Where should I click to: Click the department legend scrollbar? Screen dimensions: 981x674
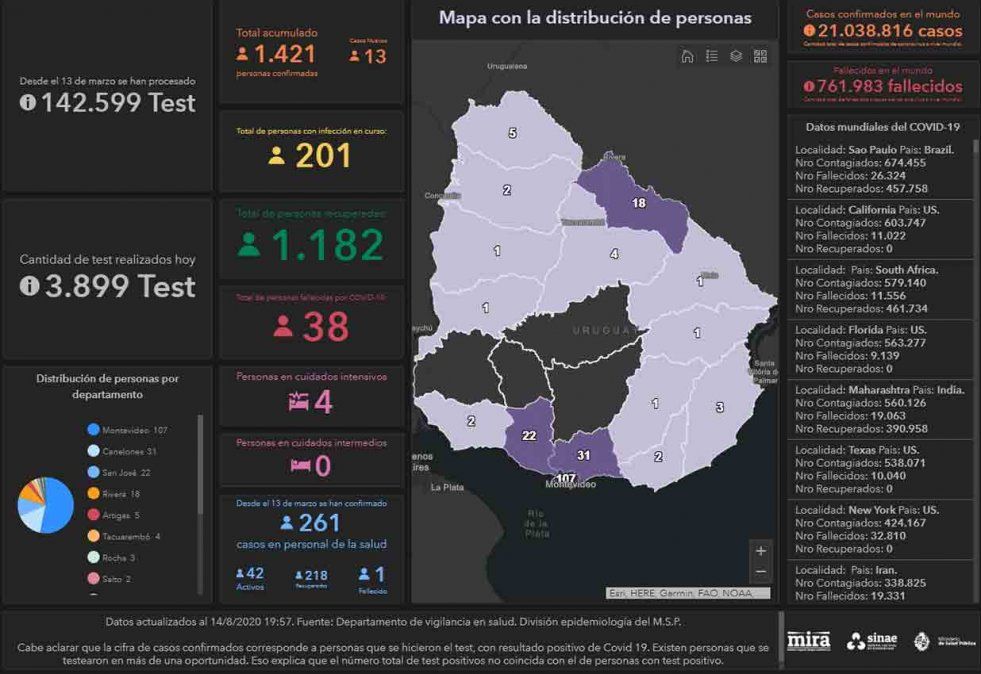click(x=200, y=470)
